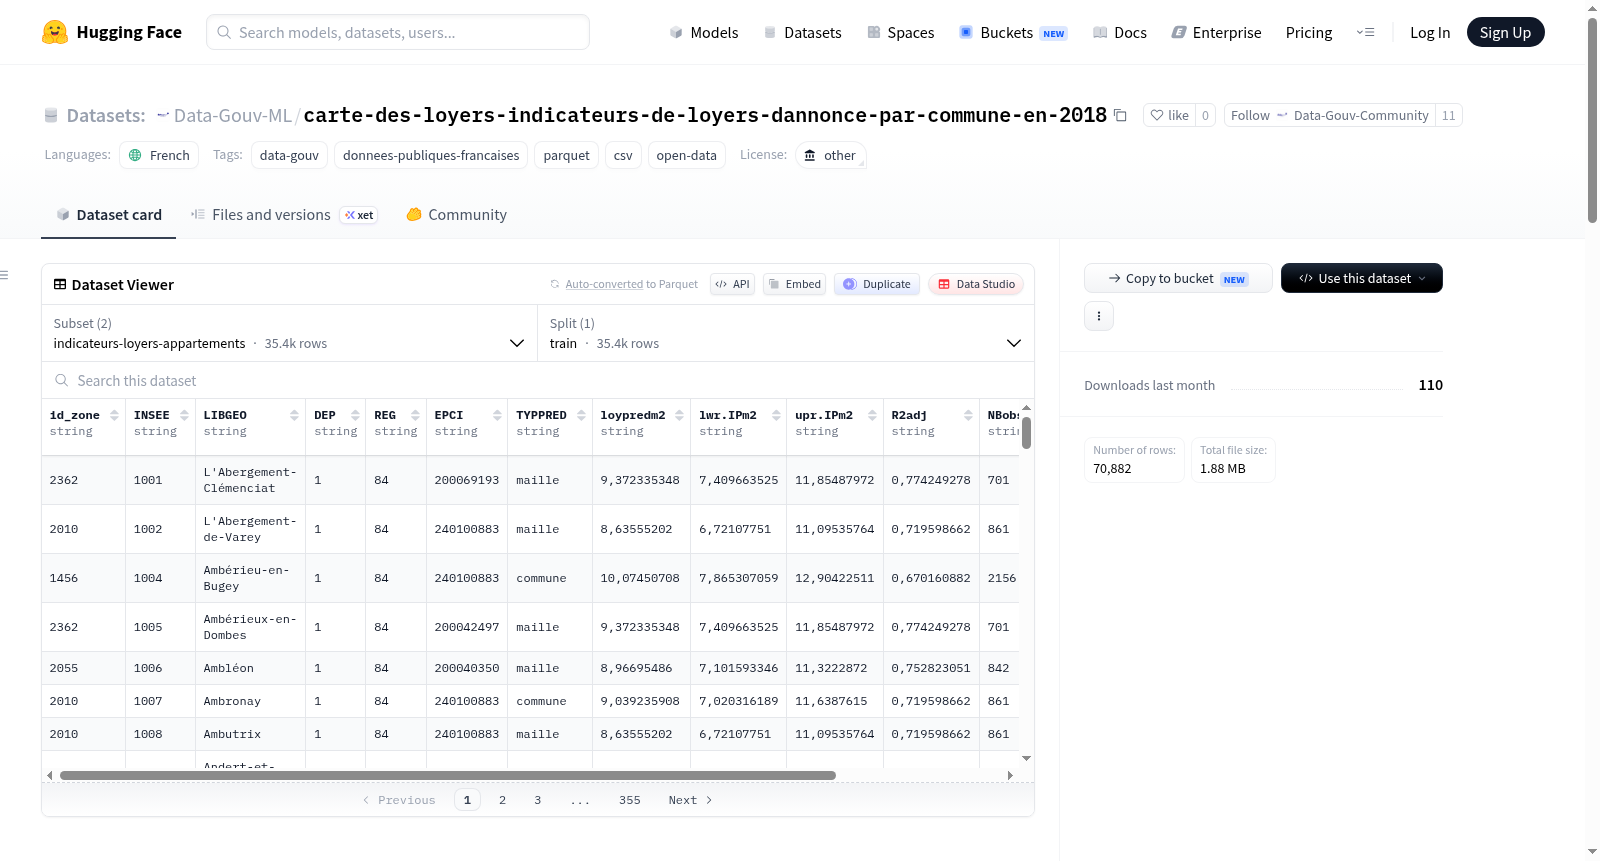Click the table horizontal scrollbar
1600x861 pixels.
pos(447,775)
